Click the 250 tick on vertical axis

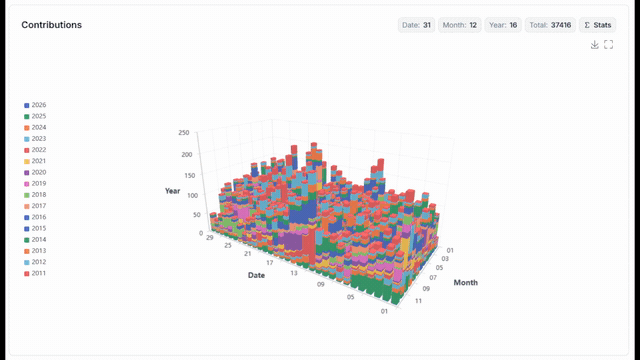184,133
